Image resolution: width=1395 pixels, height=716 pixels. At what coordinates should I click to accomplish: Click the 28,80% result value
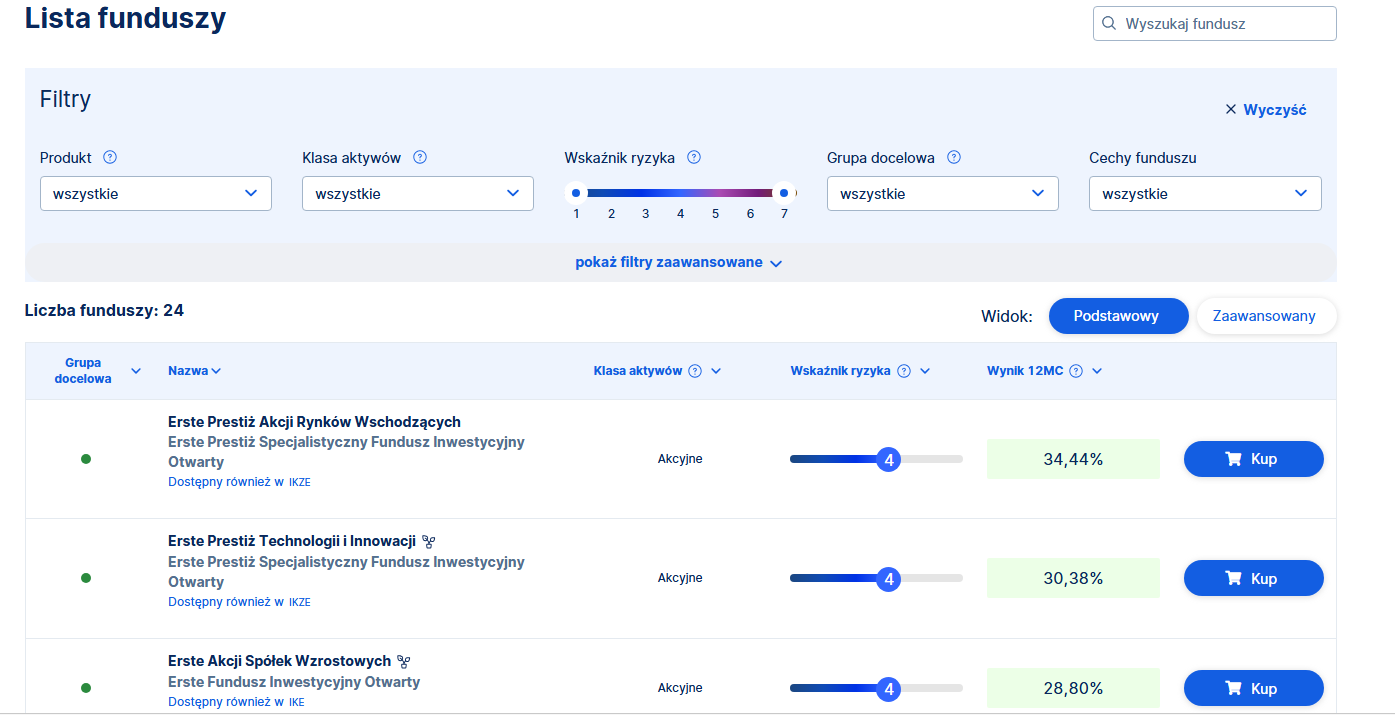tap(1073, 688)
